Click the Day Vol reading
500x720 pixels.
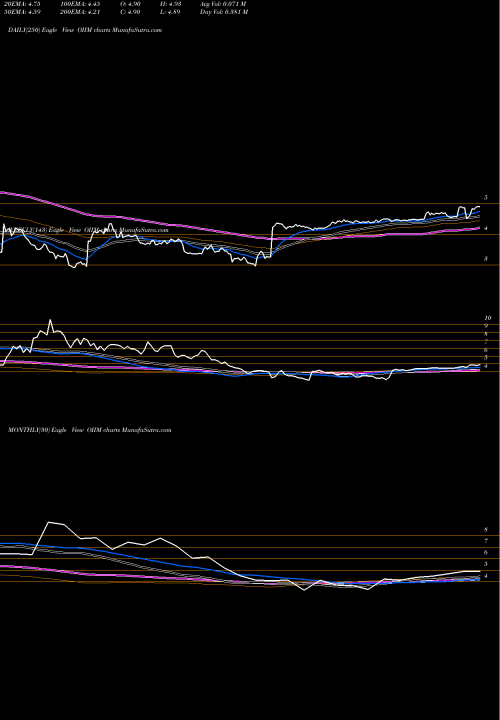(224, 12)
